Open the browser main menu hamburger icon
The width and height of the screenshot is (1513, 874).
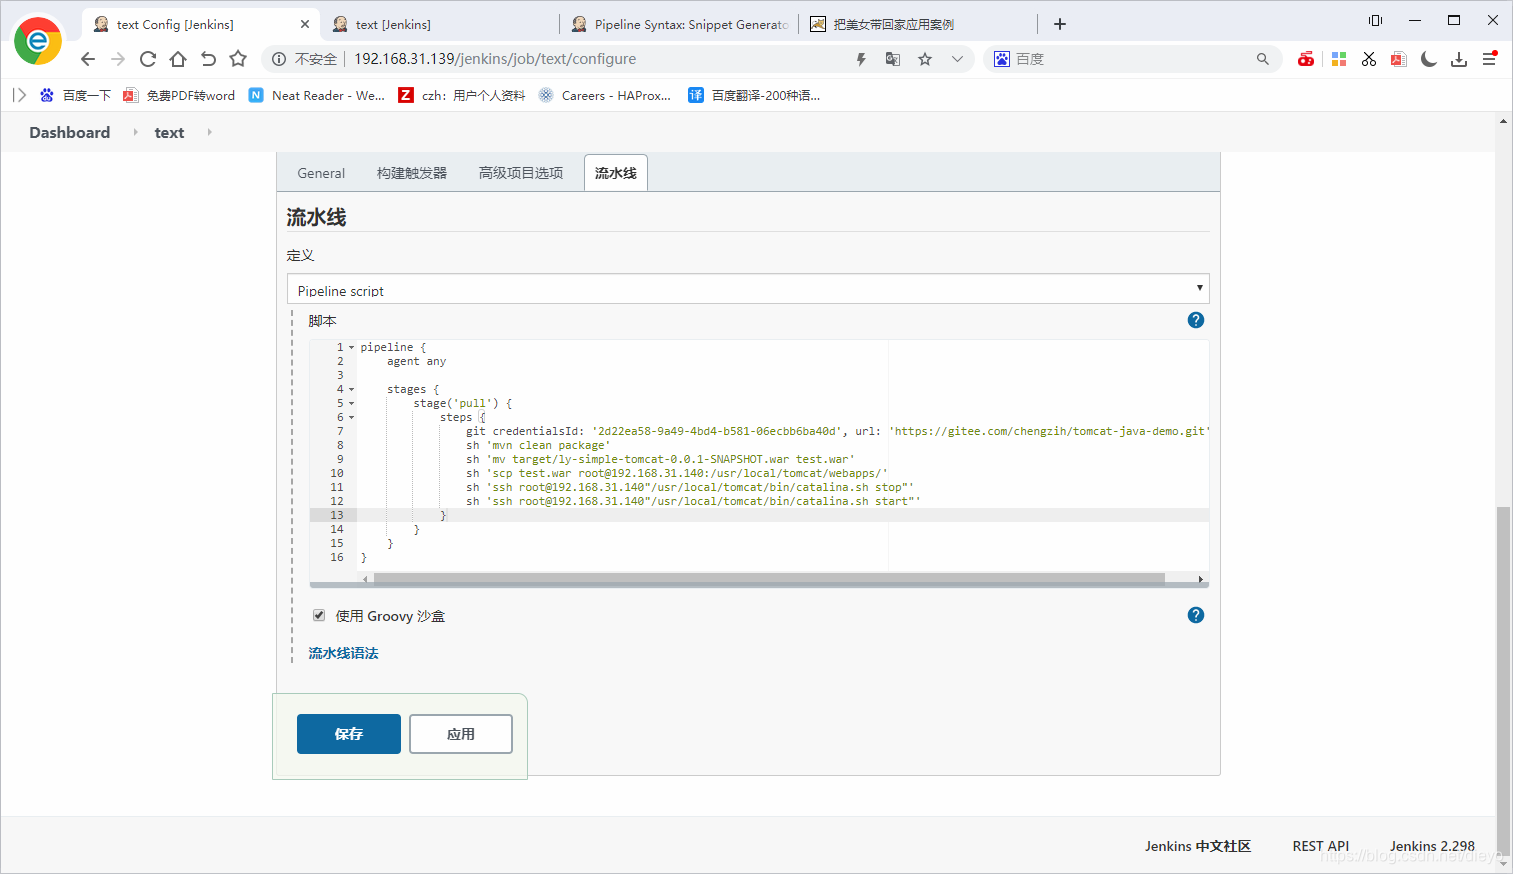(x=1489, y=59)
